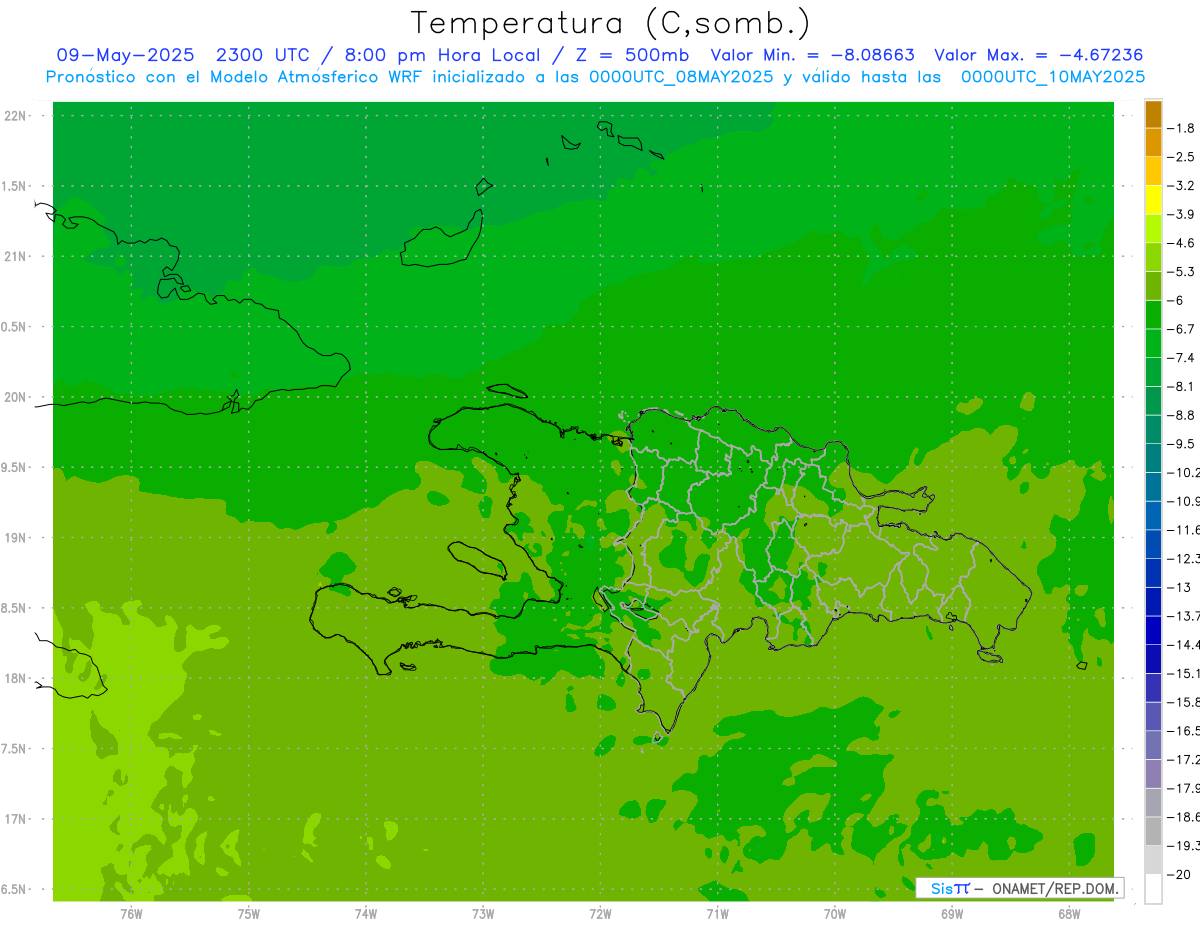Click the '17N' latitude label
This screenshot has width=1200, height=927.
tap(15, 819)
